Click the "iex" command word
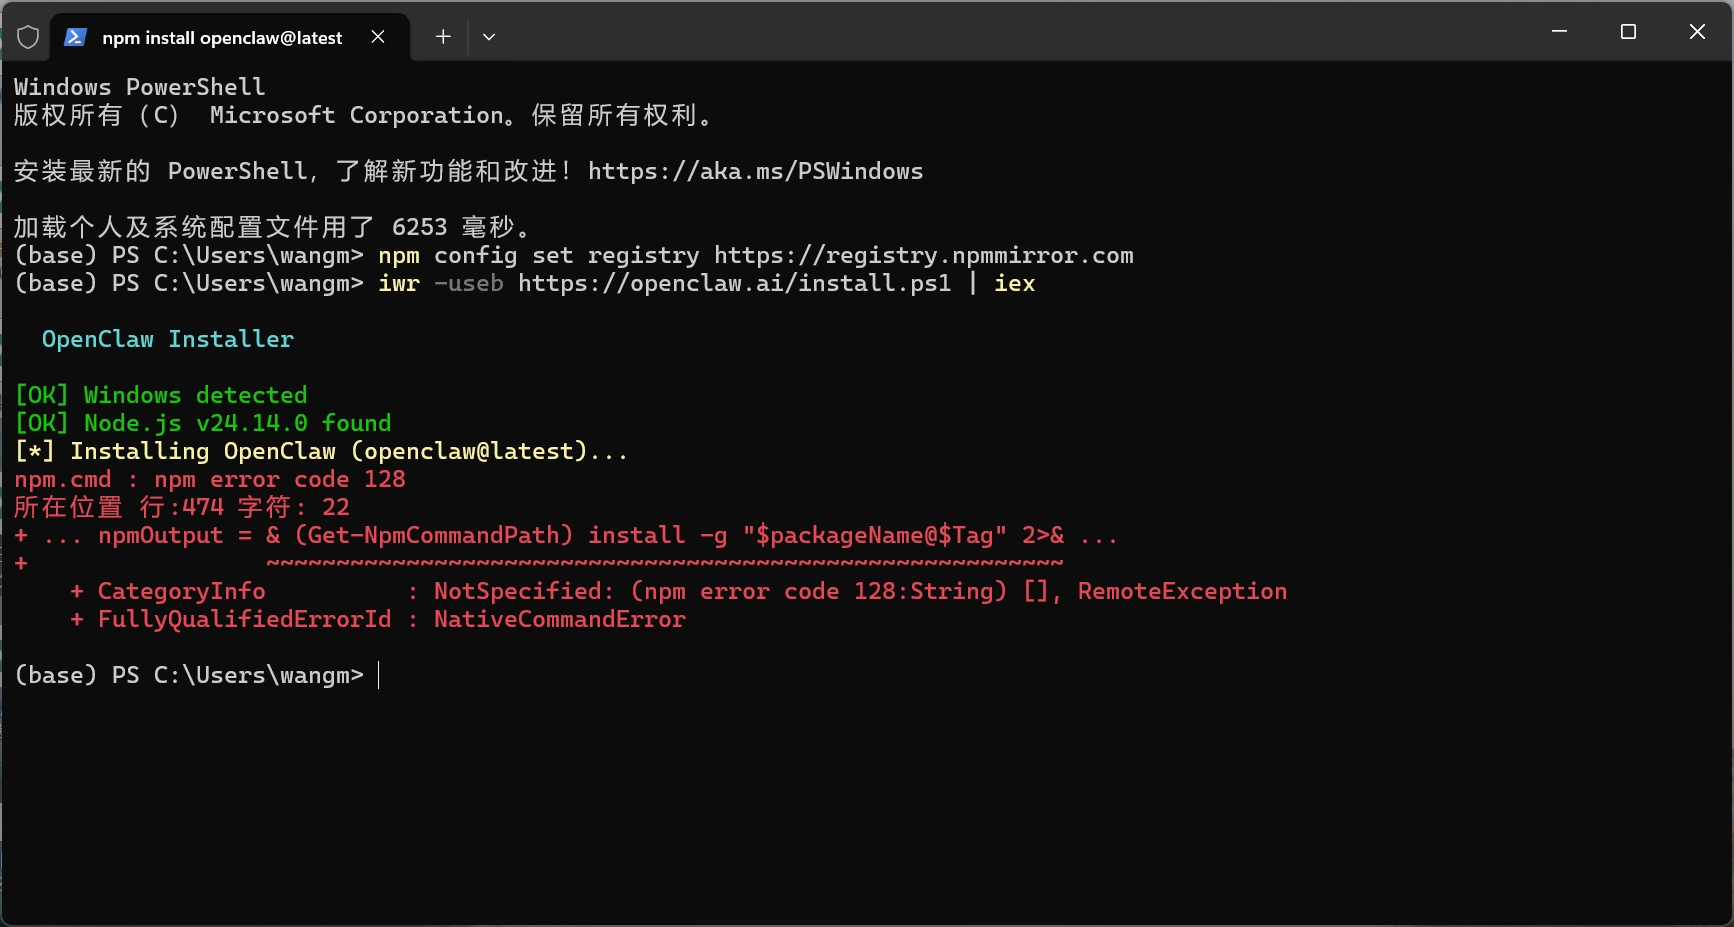The width and height of the screenshot is (1734, 927). [x=1014, y=283]
